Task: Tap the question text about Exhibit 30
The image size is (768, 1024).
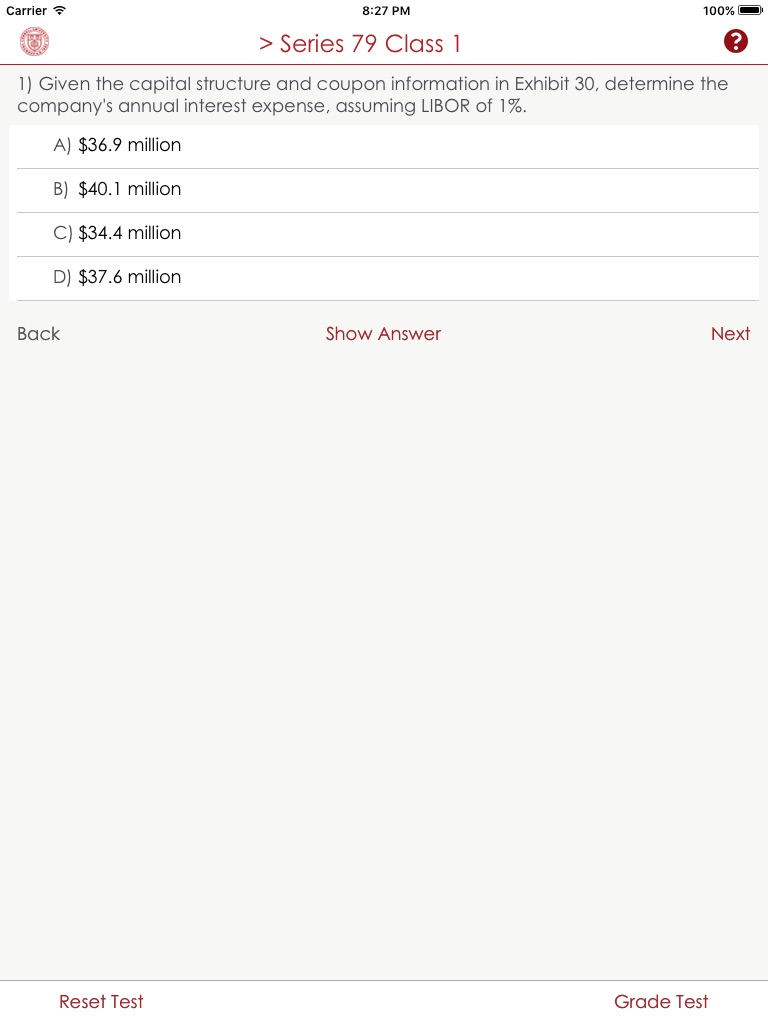Action: coord(372,94)
